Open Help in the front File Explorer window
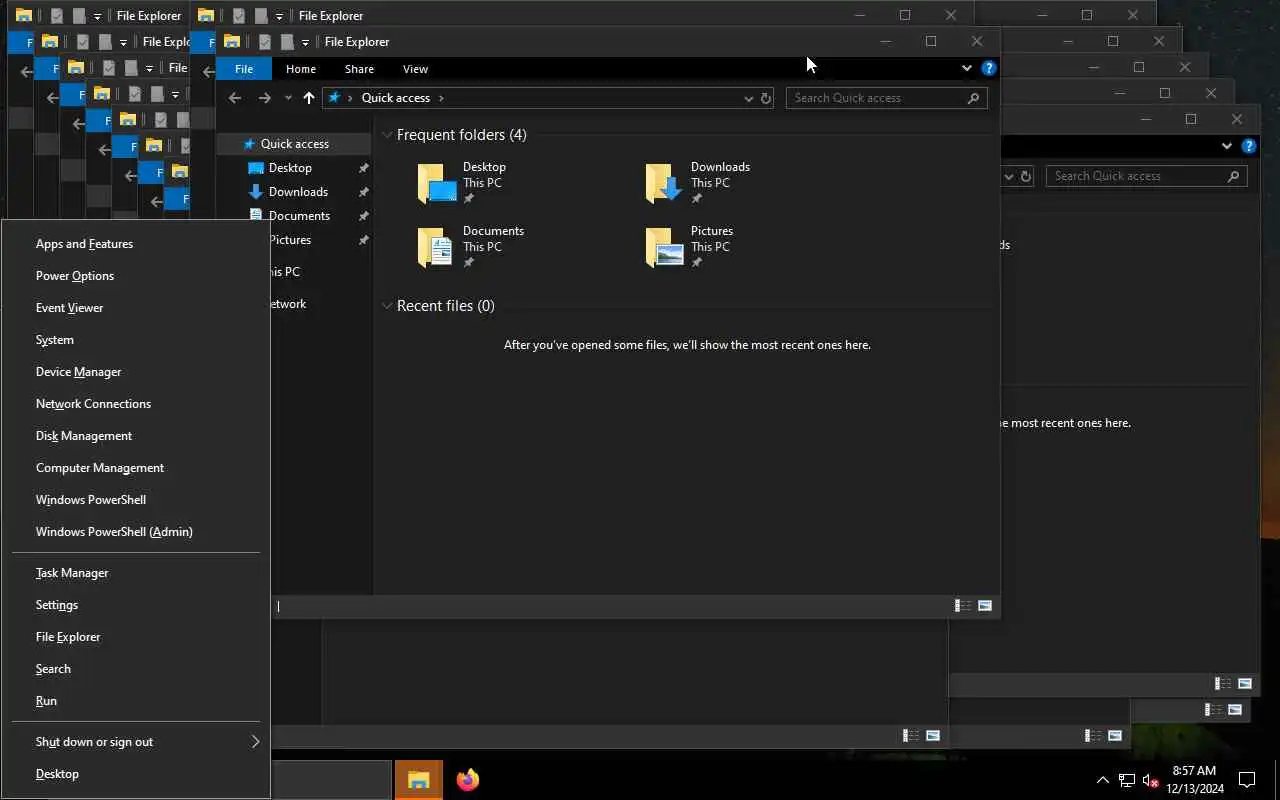Image resolution: width=1280 pixels, height=800 pixels. click(989, 68)
